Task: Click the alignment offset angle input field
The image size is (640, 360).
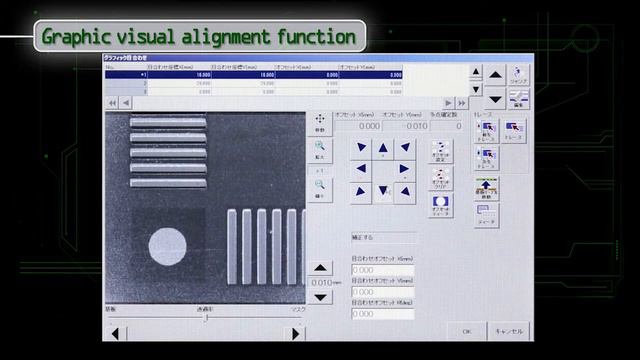Action: click(383, 314)
